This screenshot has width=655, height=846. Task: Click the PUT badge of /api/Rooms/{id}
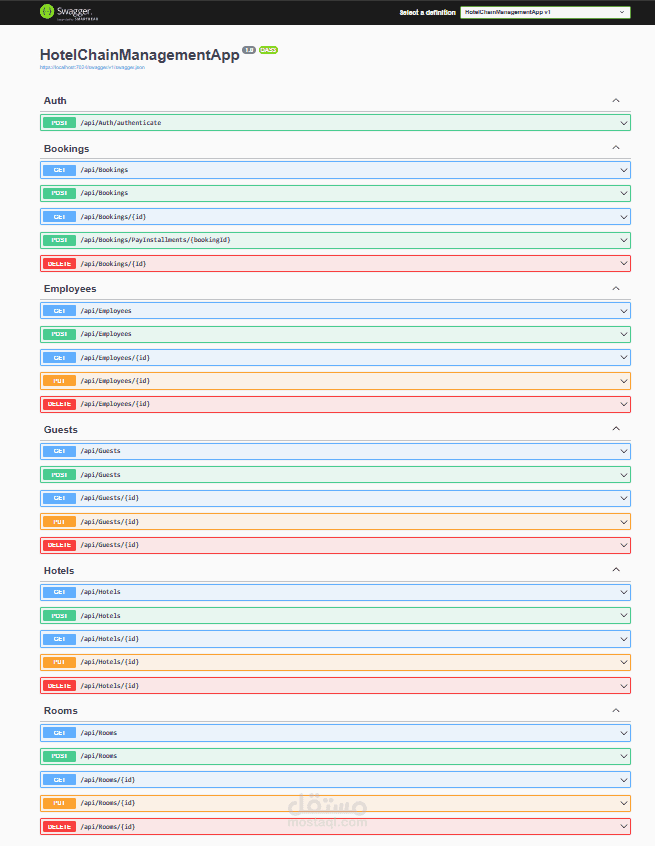[59, 803]
